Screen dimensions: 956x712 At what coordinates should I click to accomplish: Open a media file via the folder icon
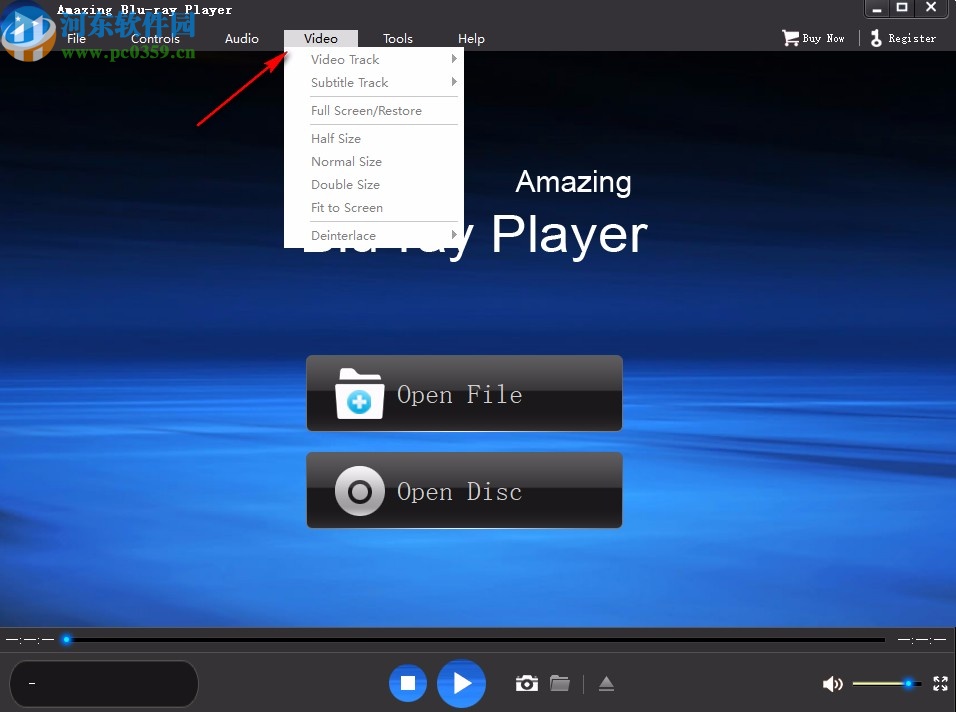point(560,683)
